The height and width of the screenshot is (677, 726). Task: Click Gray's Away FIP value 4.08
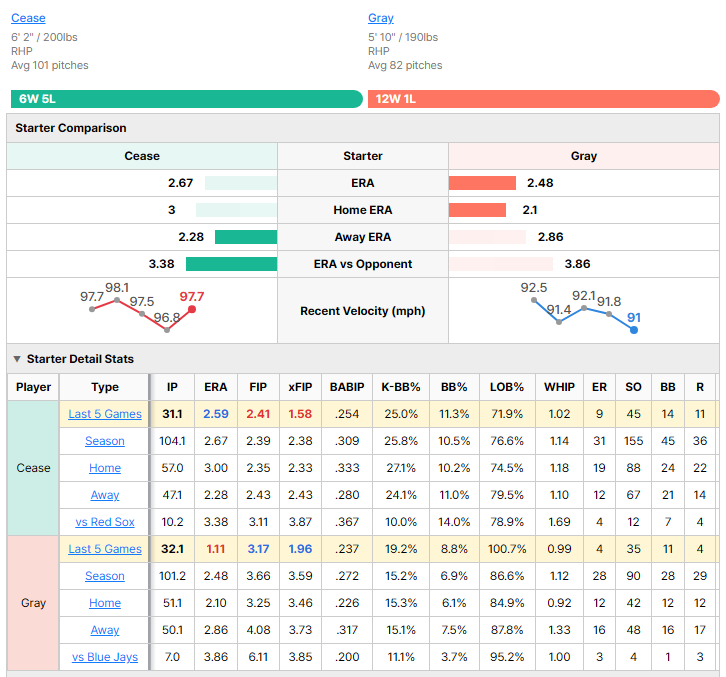point(258,630)
